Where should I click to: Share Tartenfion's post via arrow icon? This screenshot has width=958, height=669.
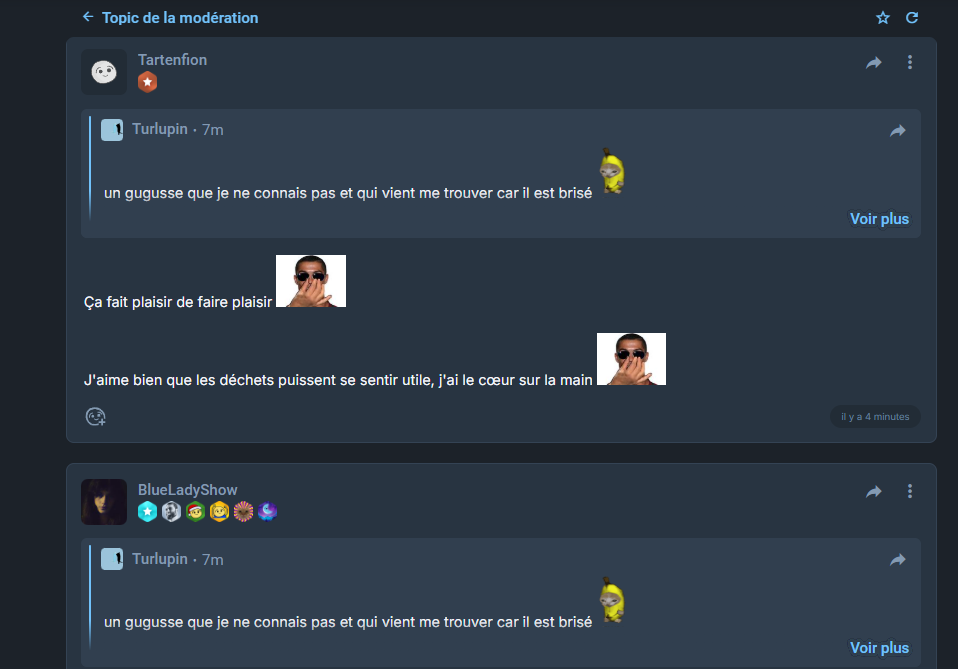(874, 62)
